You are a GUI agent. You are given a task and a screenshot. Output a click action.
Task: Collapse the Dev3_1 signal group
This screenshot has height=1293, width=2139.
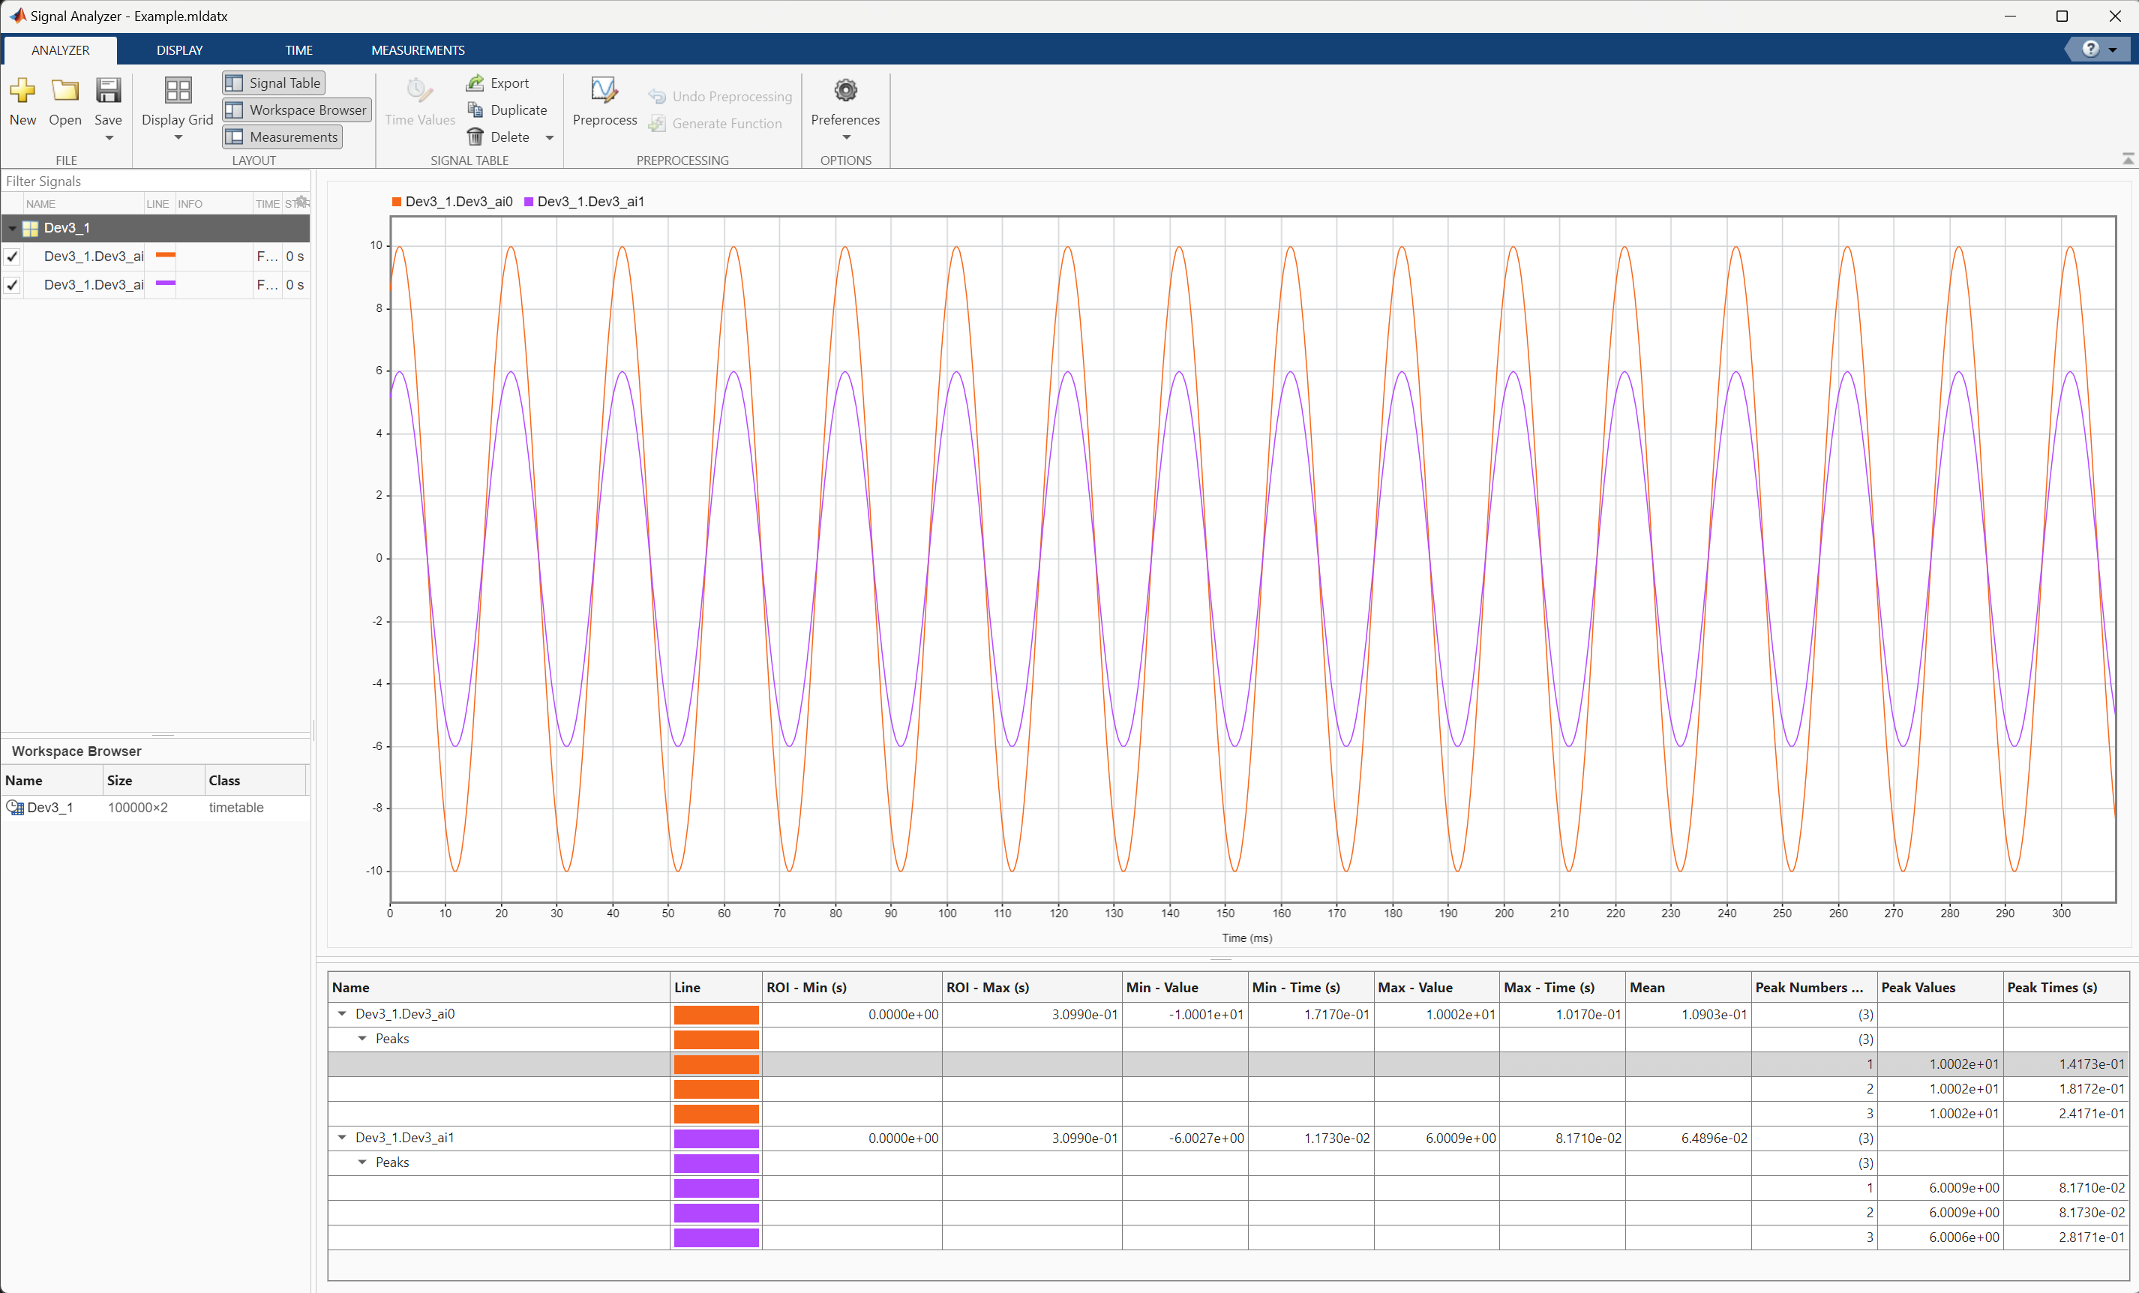point(13,228)
